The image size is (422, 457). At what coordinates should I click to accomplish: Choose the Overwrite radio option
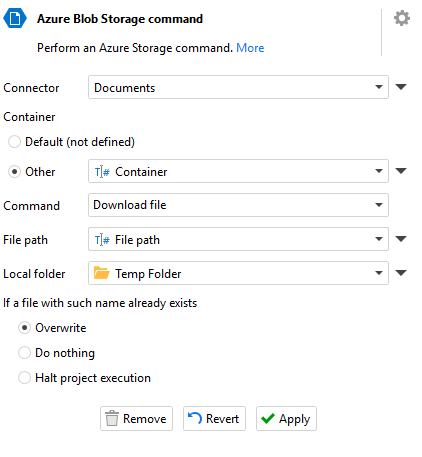tap(24, 328)
